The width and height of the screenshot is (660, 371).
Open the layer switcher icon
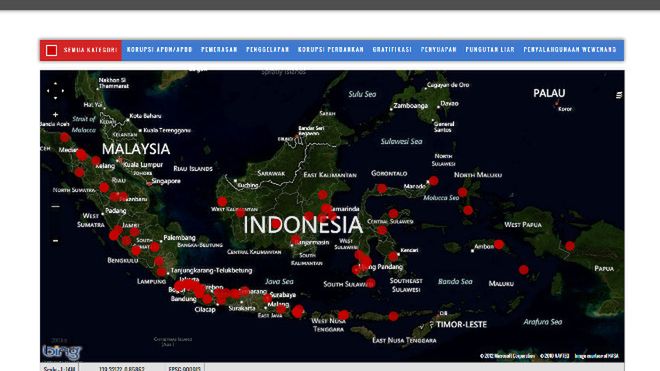point(619,95)
